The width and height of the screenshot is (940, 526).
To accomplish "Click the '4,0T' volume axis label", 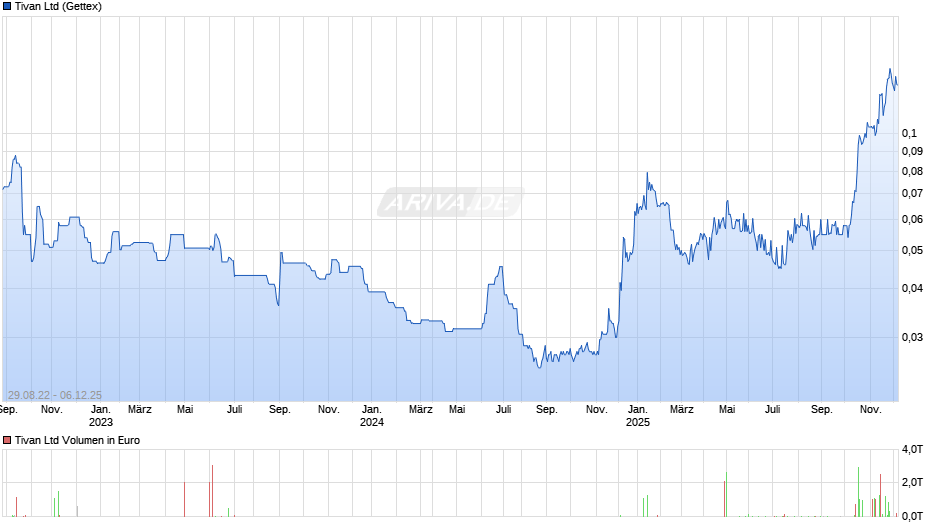I will pos(912,449).
